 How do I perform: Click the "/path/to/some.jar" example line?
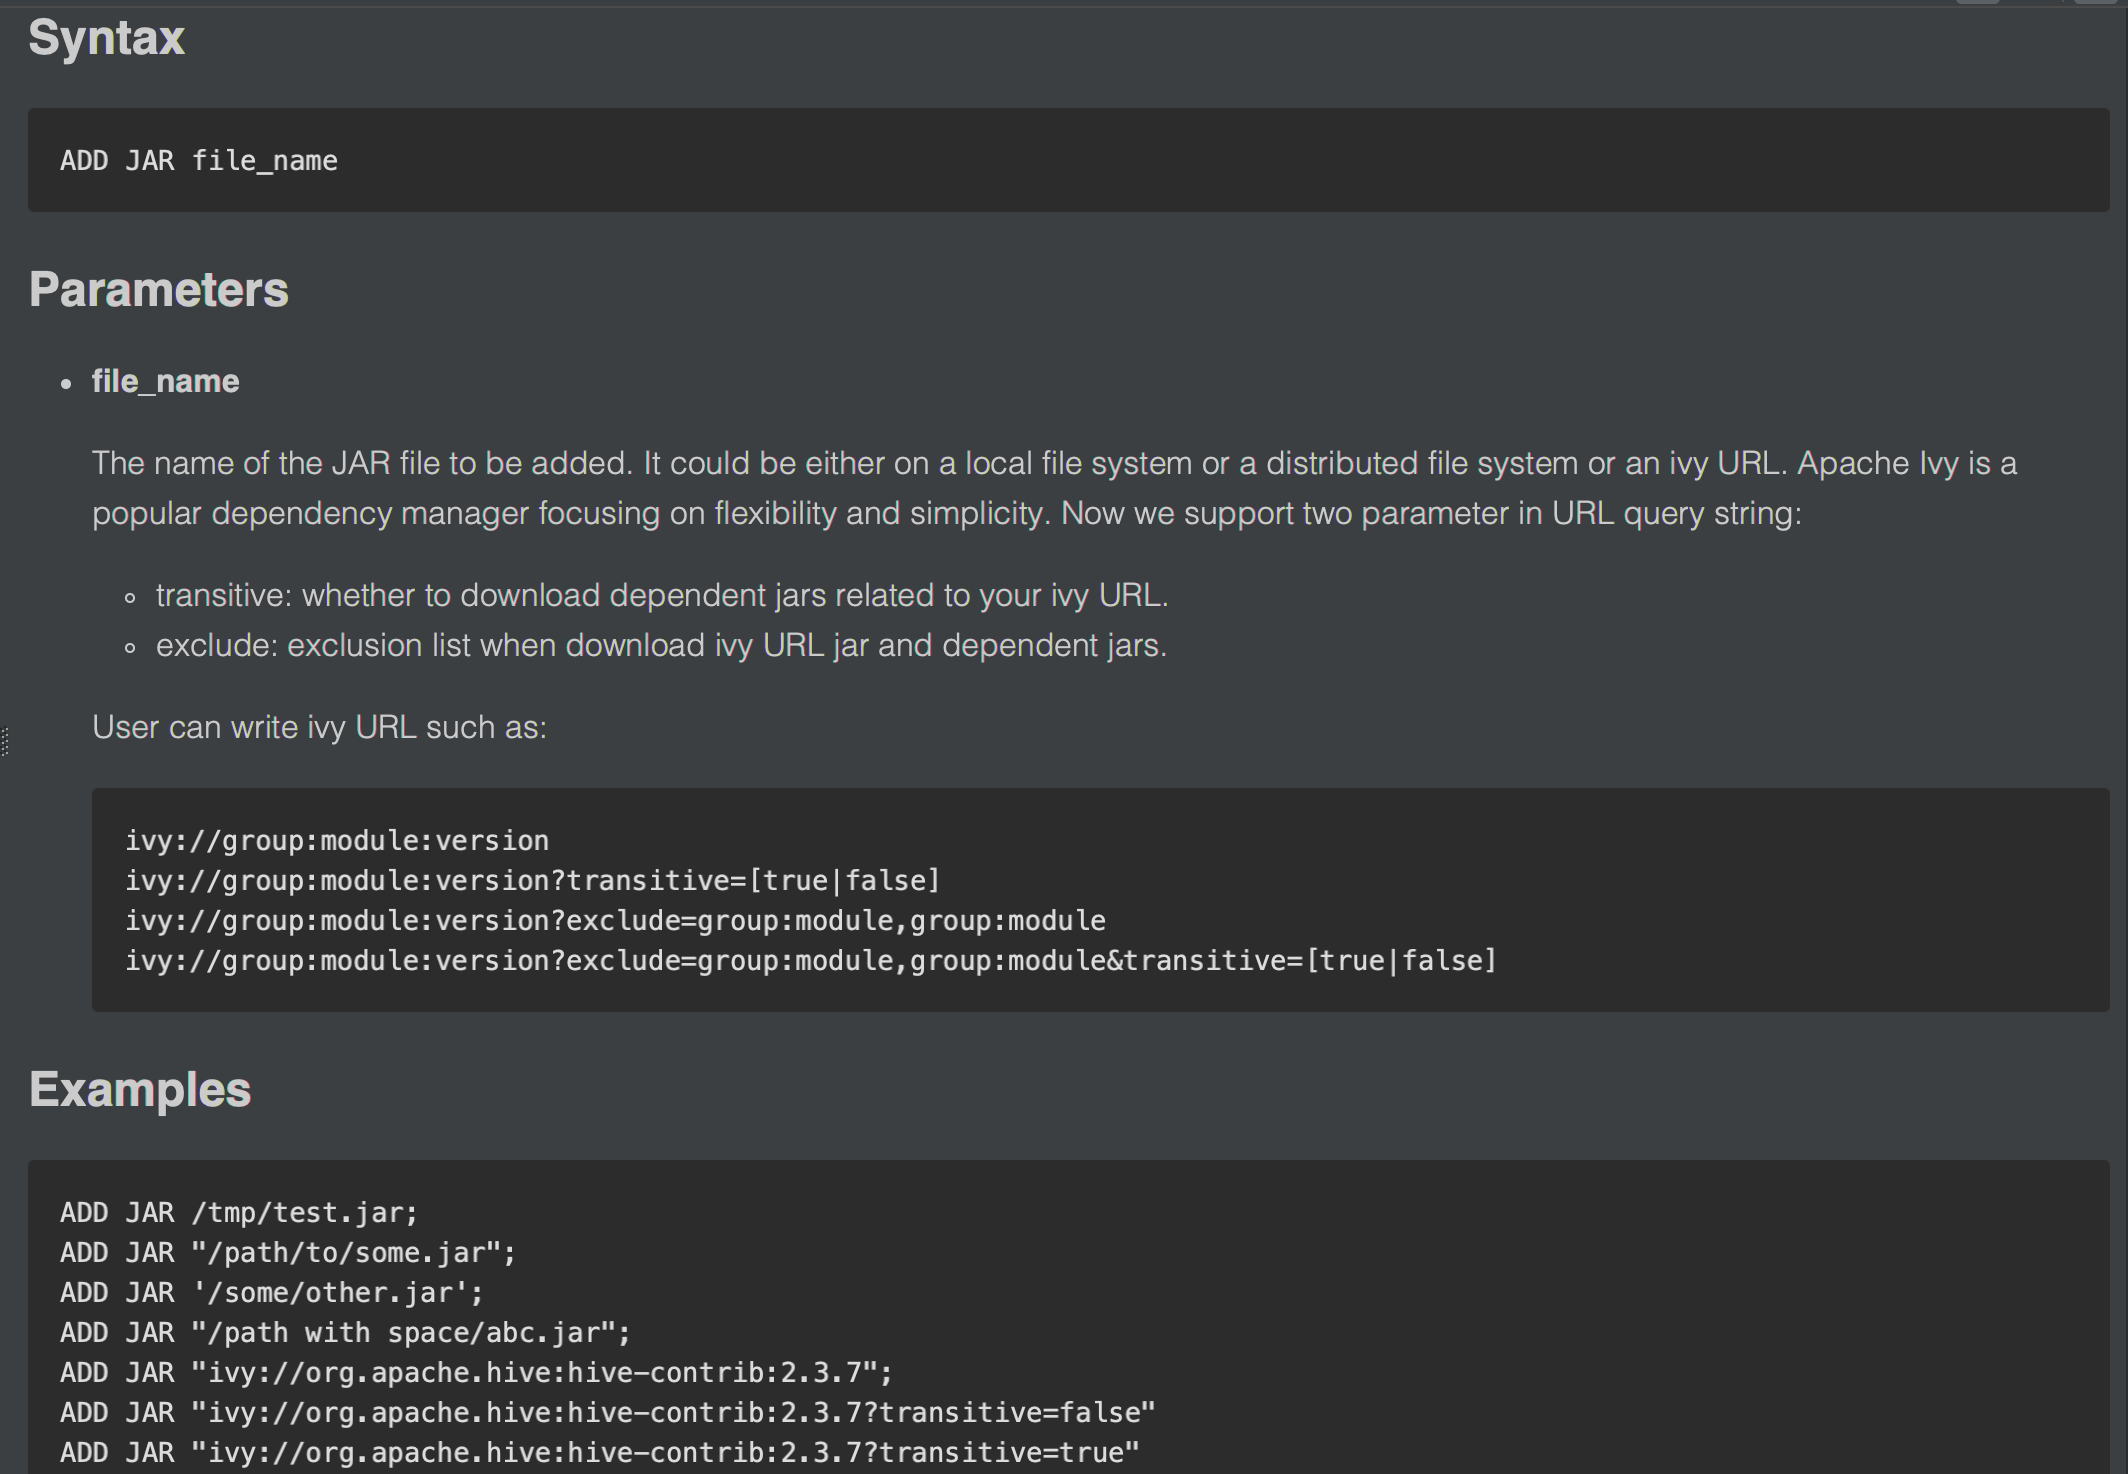[x=287, y=1252]
